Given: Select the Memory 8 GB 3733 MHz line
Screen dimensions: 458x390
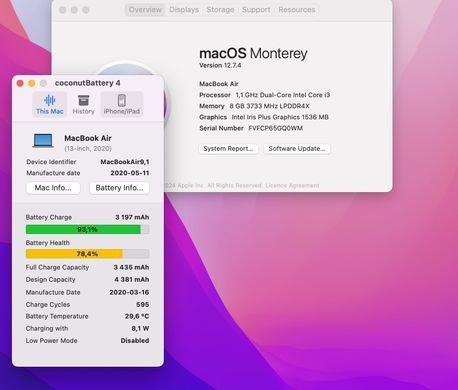Looking at the screenshot, I should click(x=254, y=106).
